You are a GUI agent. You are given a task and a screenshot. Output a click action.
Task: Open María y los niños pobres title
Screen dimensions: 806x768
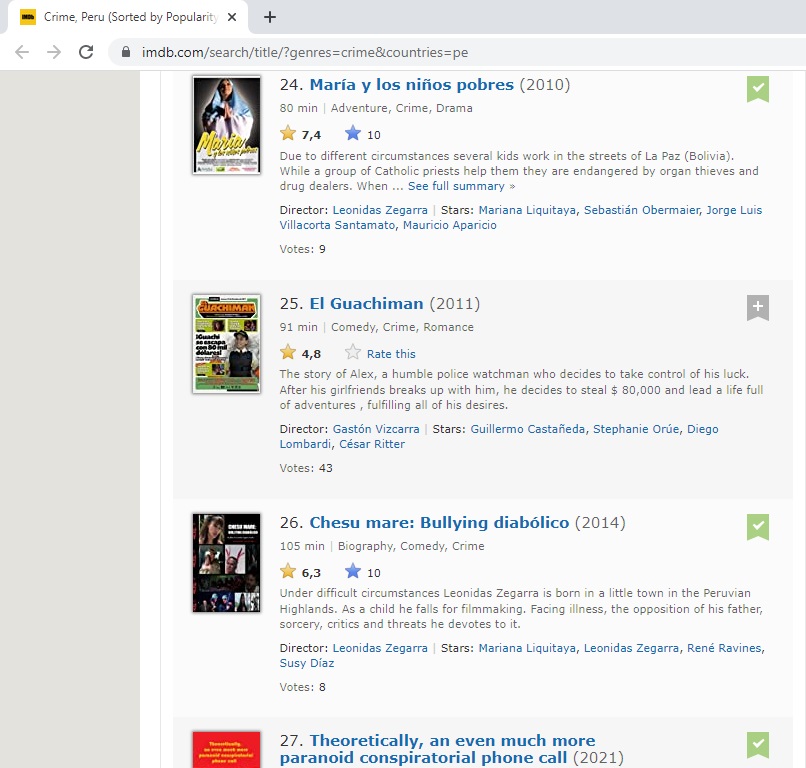point(411,84)
